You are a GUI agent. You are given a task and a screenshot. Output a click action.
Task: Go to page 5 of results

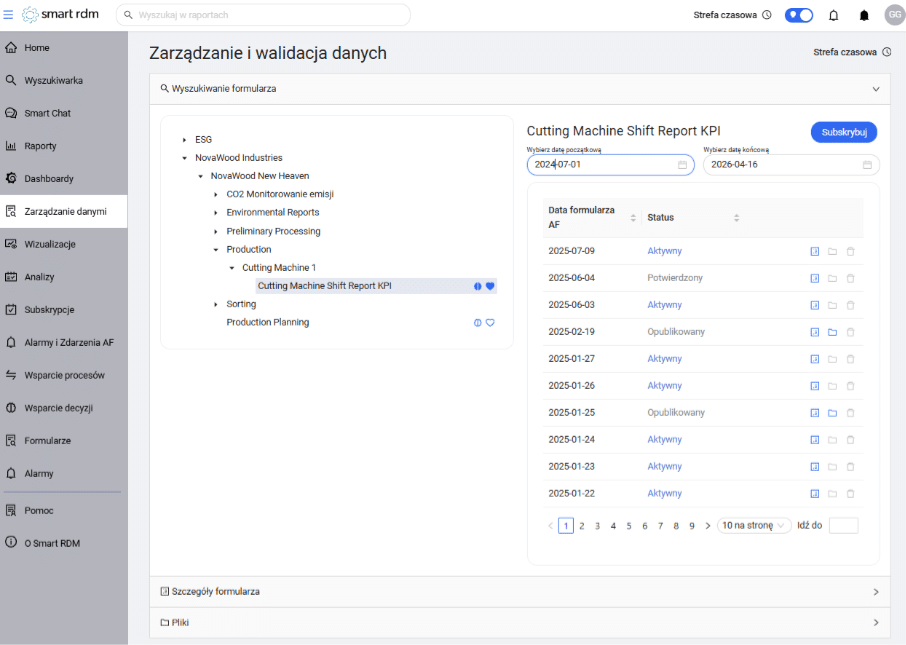pos(629,526)
